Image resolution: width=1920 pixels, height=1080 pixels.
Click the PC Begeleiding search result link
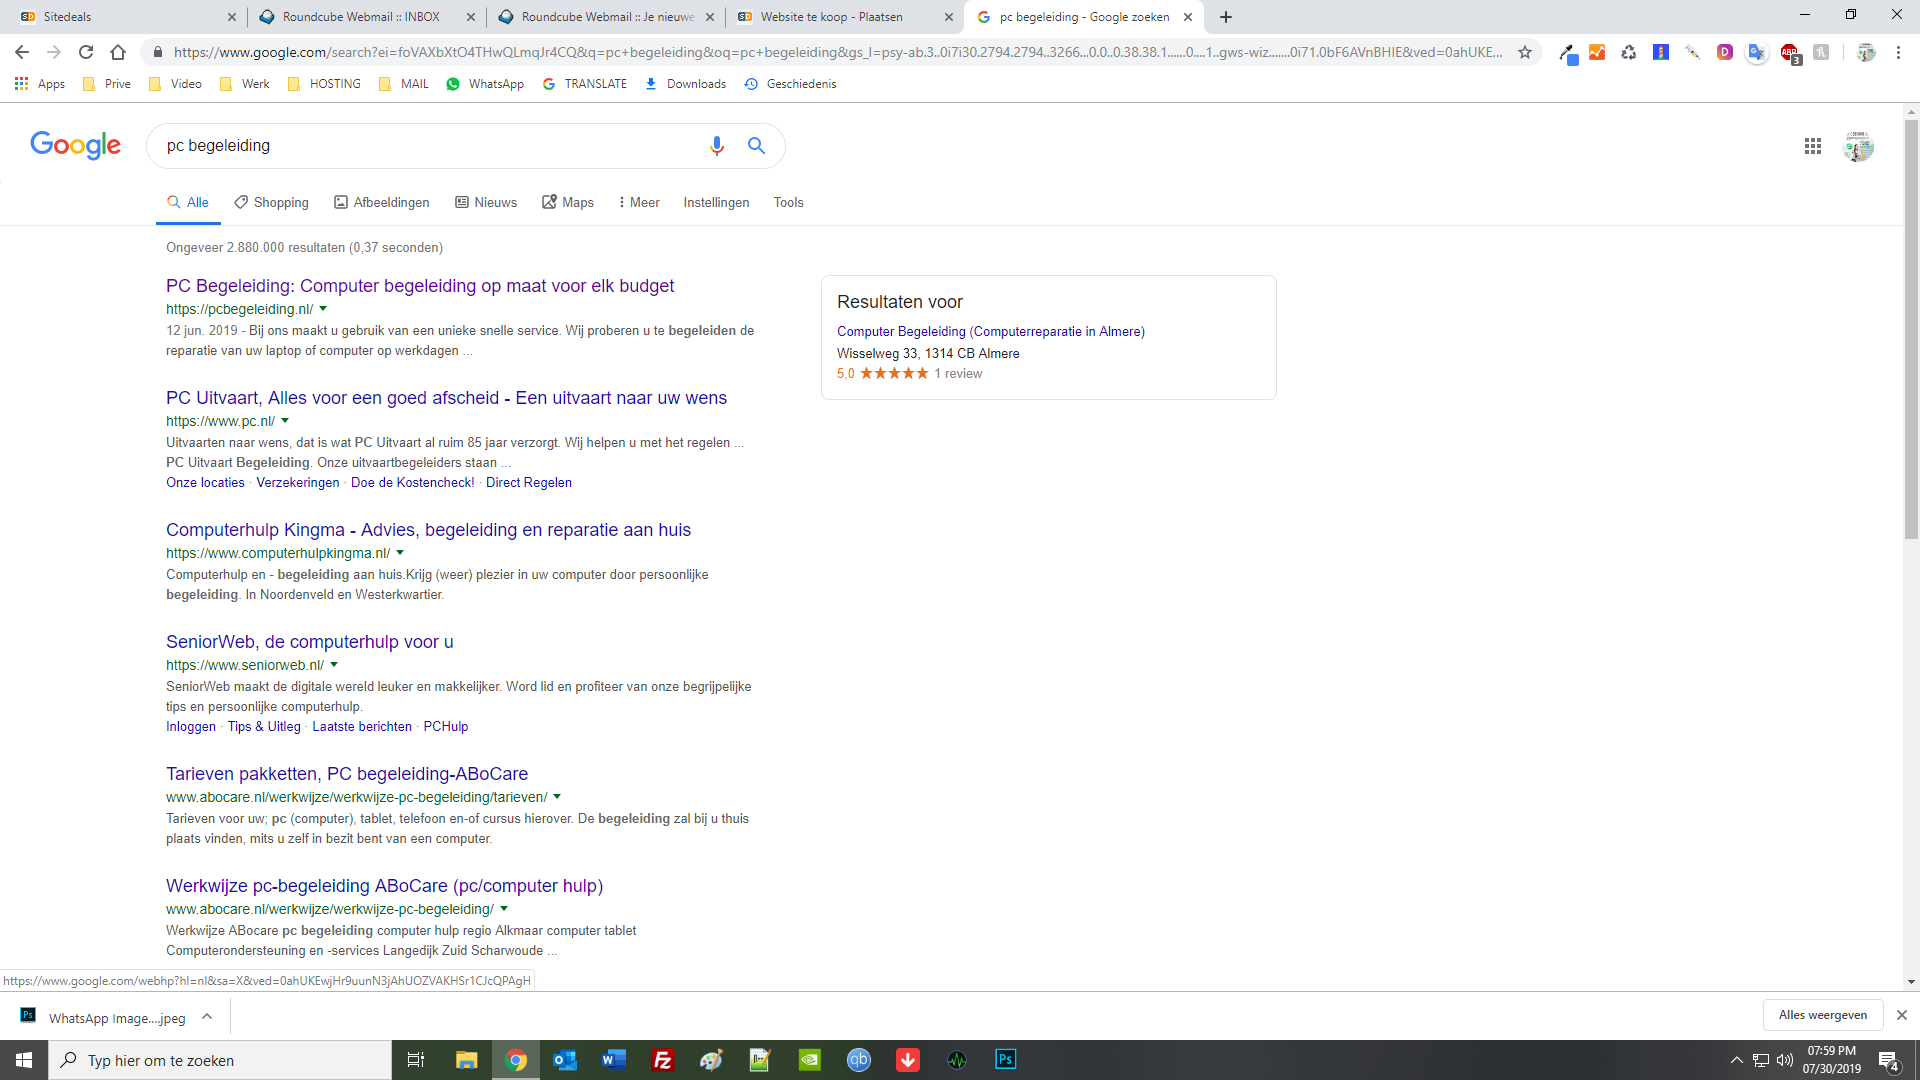[x=419, y=285]
